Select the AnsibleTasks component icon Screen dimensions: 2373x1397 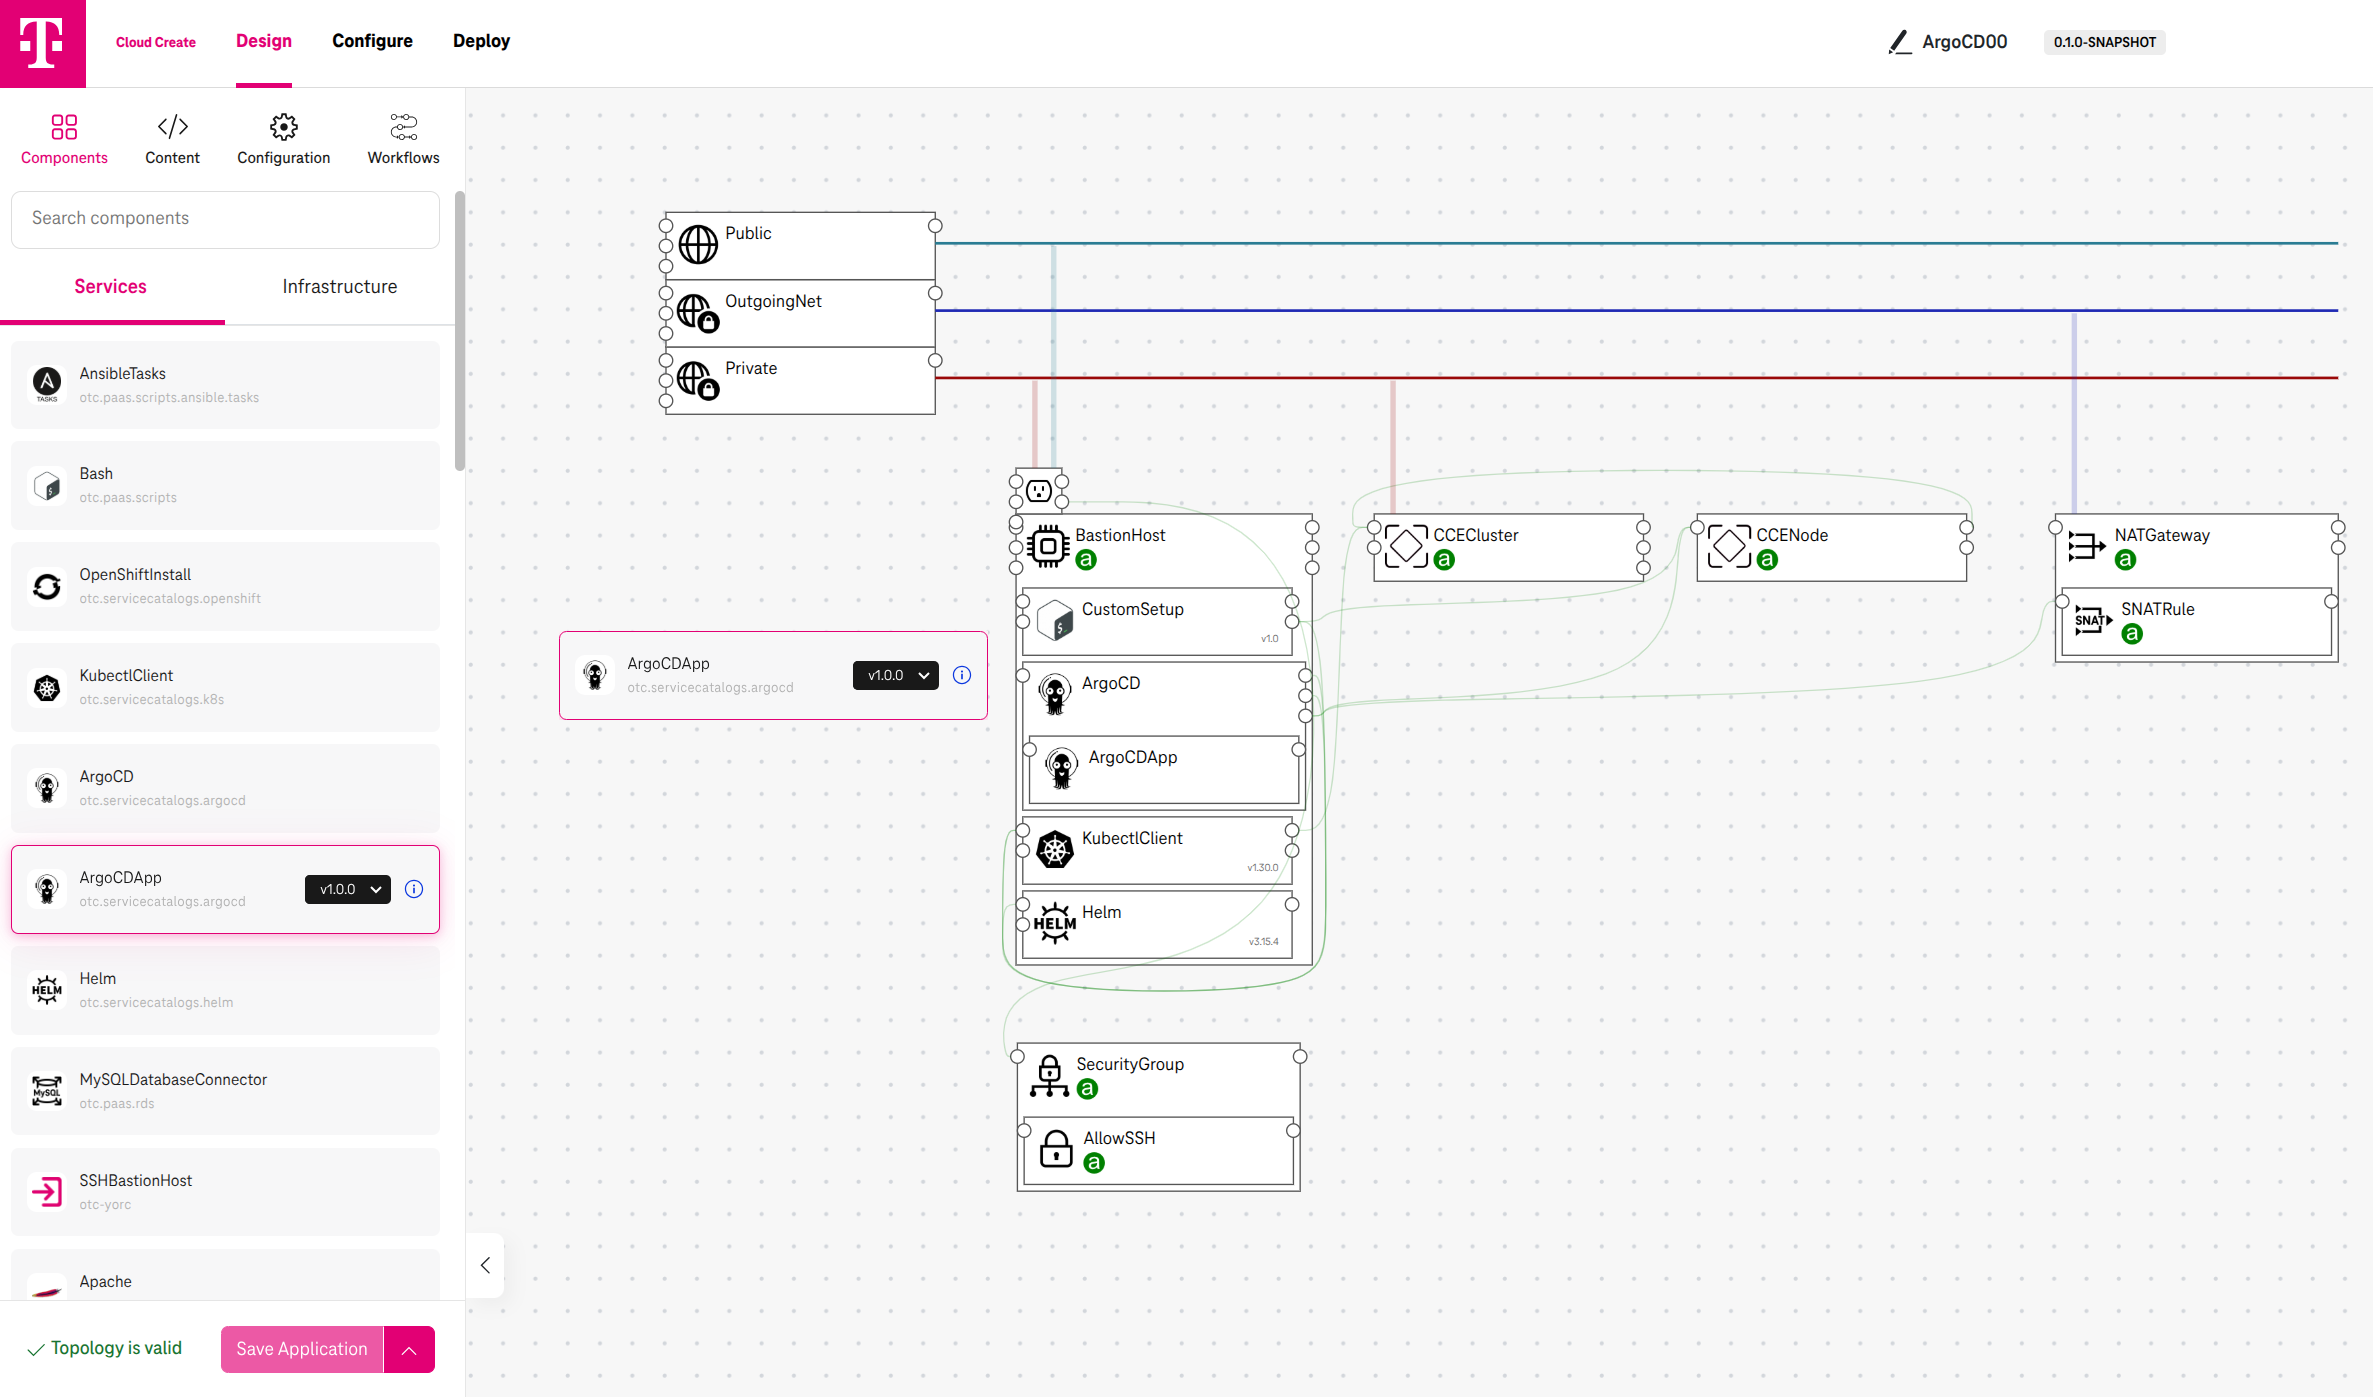tap(47, 384)
